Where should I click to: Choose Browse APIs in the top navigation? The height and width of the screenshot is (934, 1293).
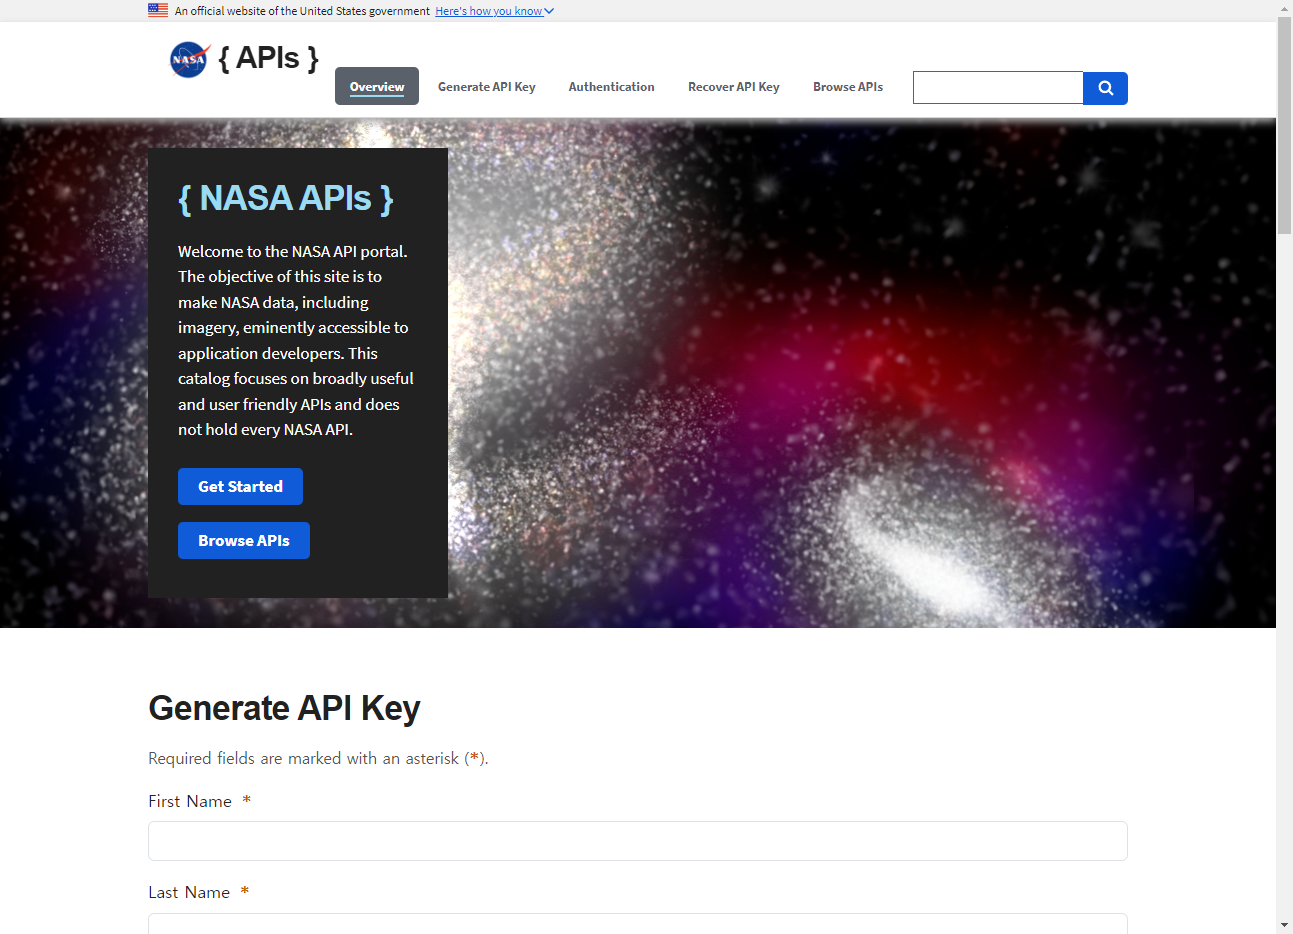[847, 87]
